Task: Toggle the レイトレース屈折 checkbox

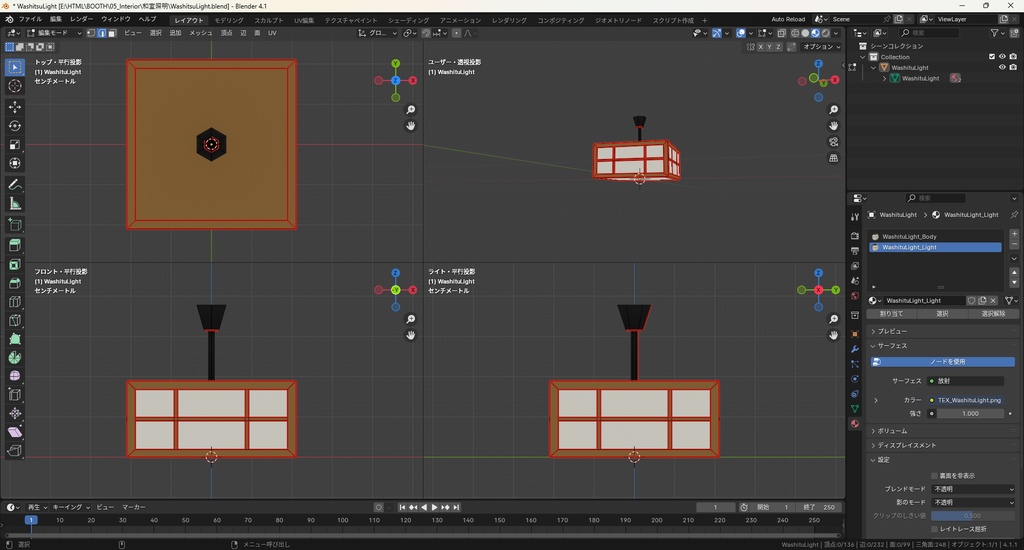Action: (934, 528)
